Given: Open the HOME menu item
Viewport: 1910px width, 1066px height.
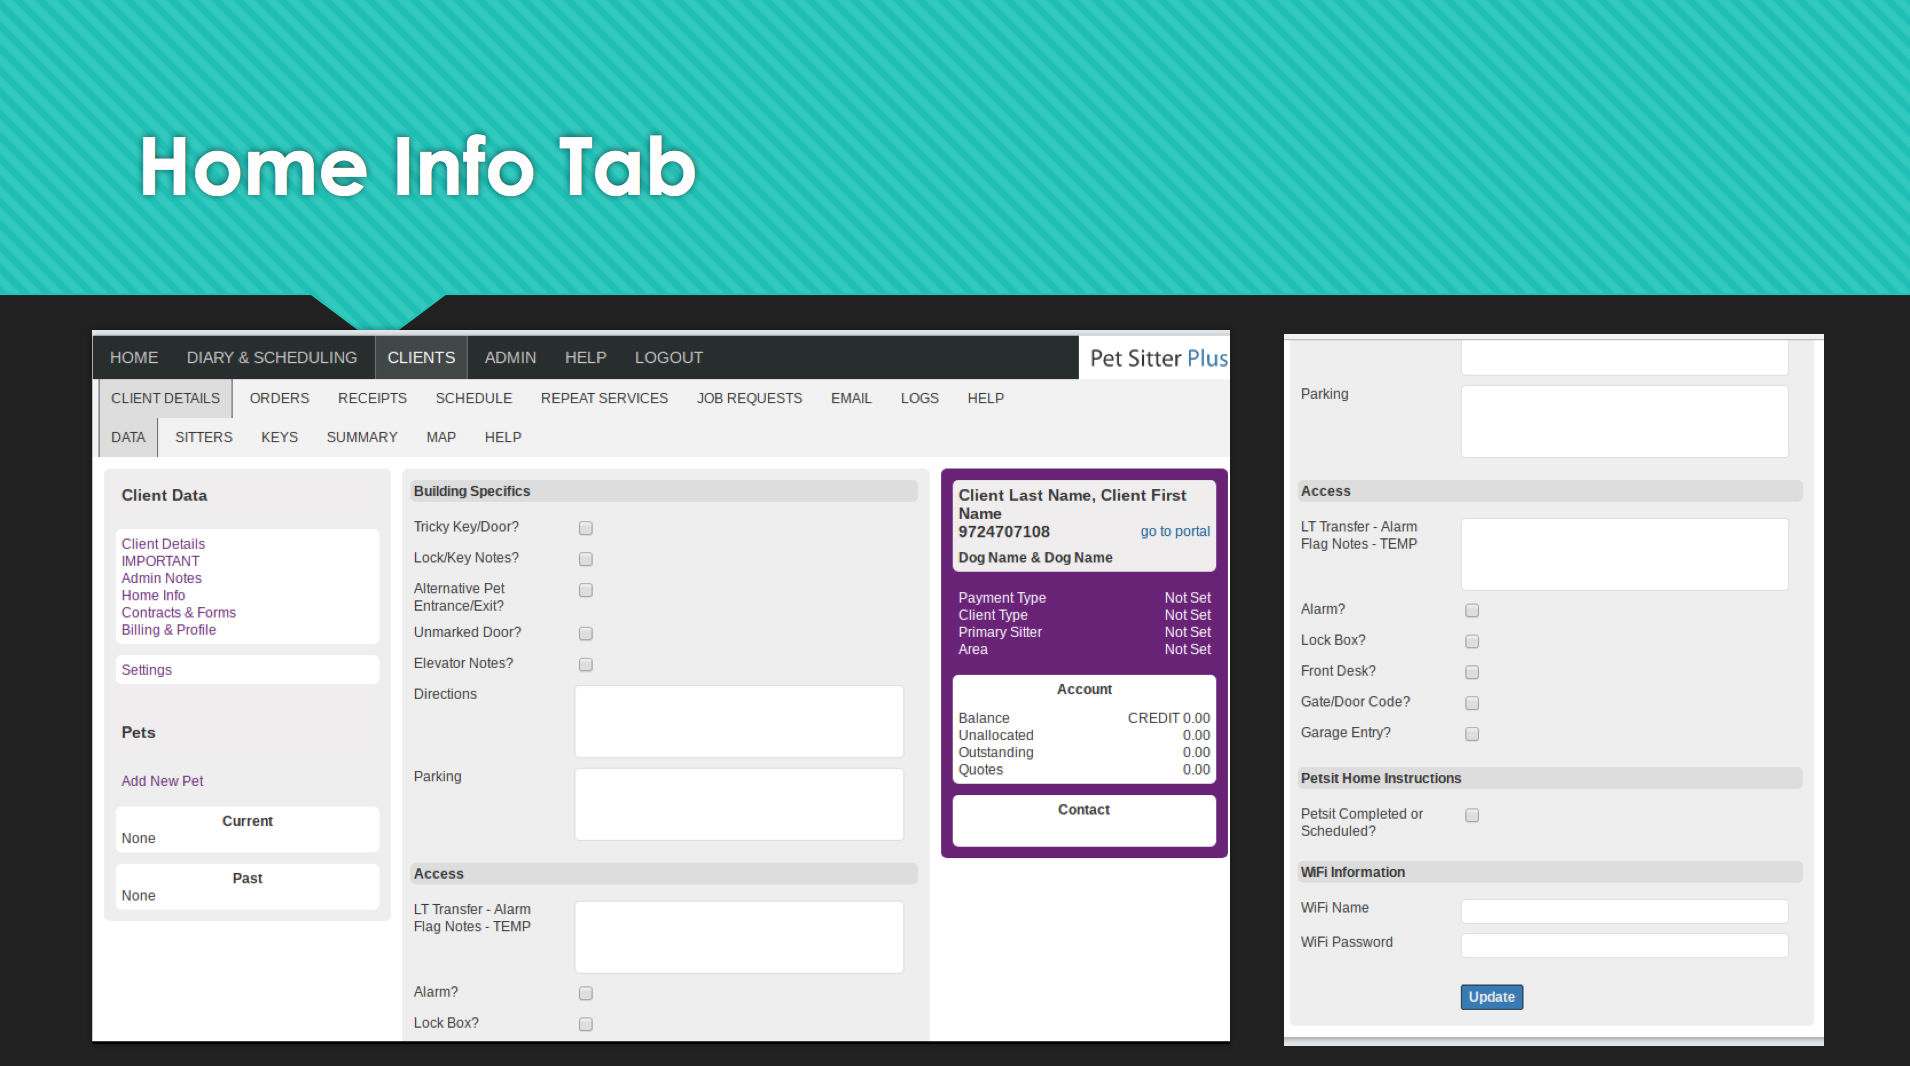Looking at the screenshot, I should click(134, 358).
